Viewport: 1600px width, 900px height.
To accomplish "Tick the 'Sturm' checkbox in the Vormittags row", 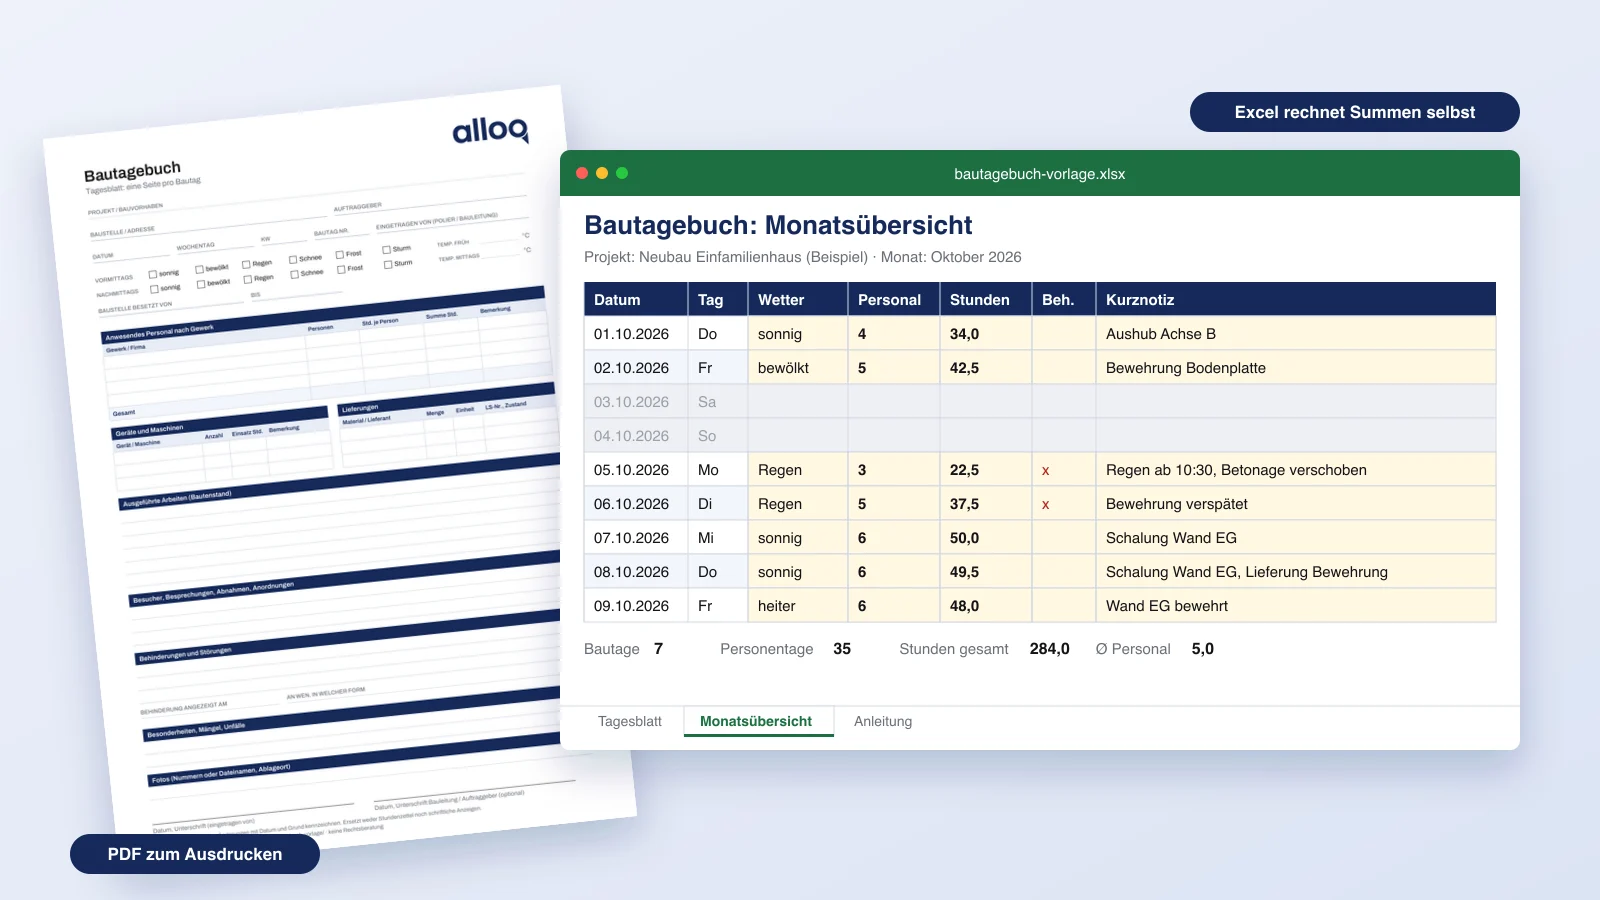I will (x=387, y=250).
